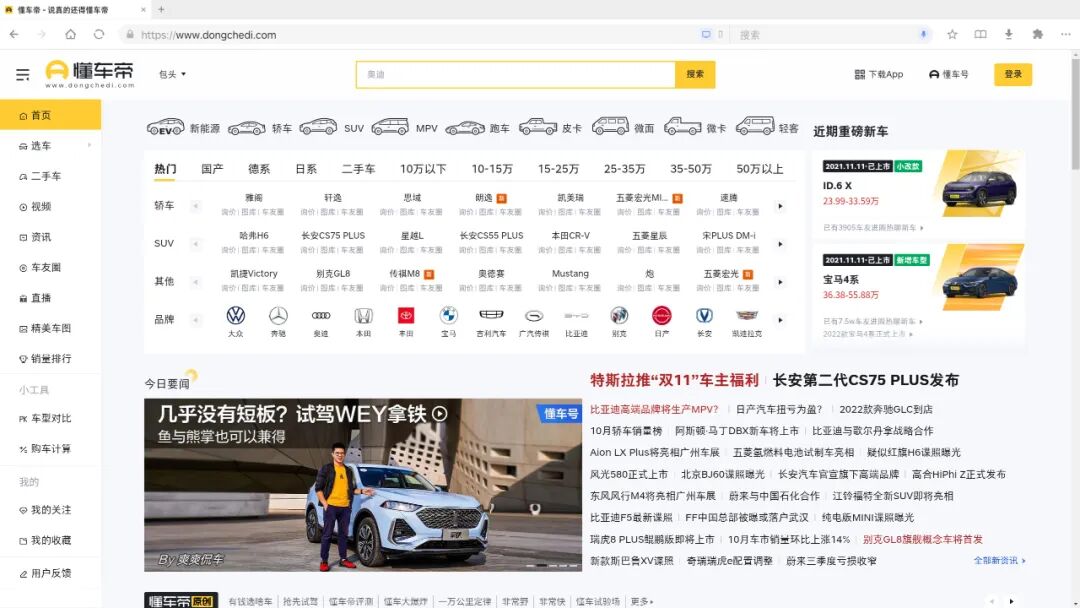1080x608 pixels.
Task: Click the site search input field
Action: point(515,74)
